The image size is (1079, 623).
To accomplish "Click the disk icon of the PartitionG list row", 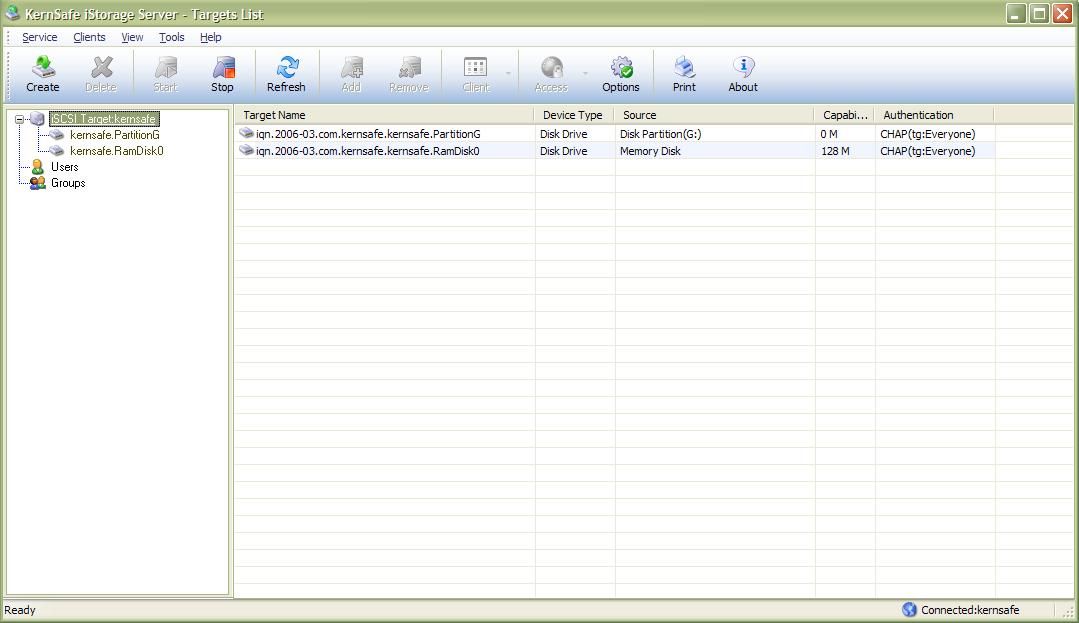I will 246,134.
